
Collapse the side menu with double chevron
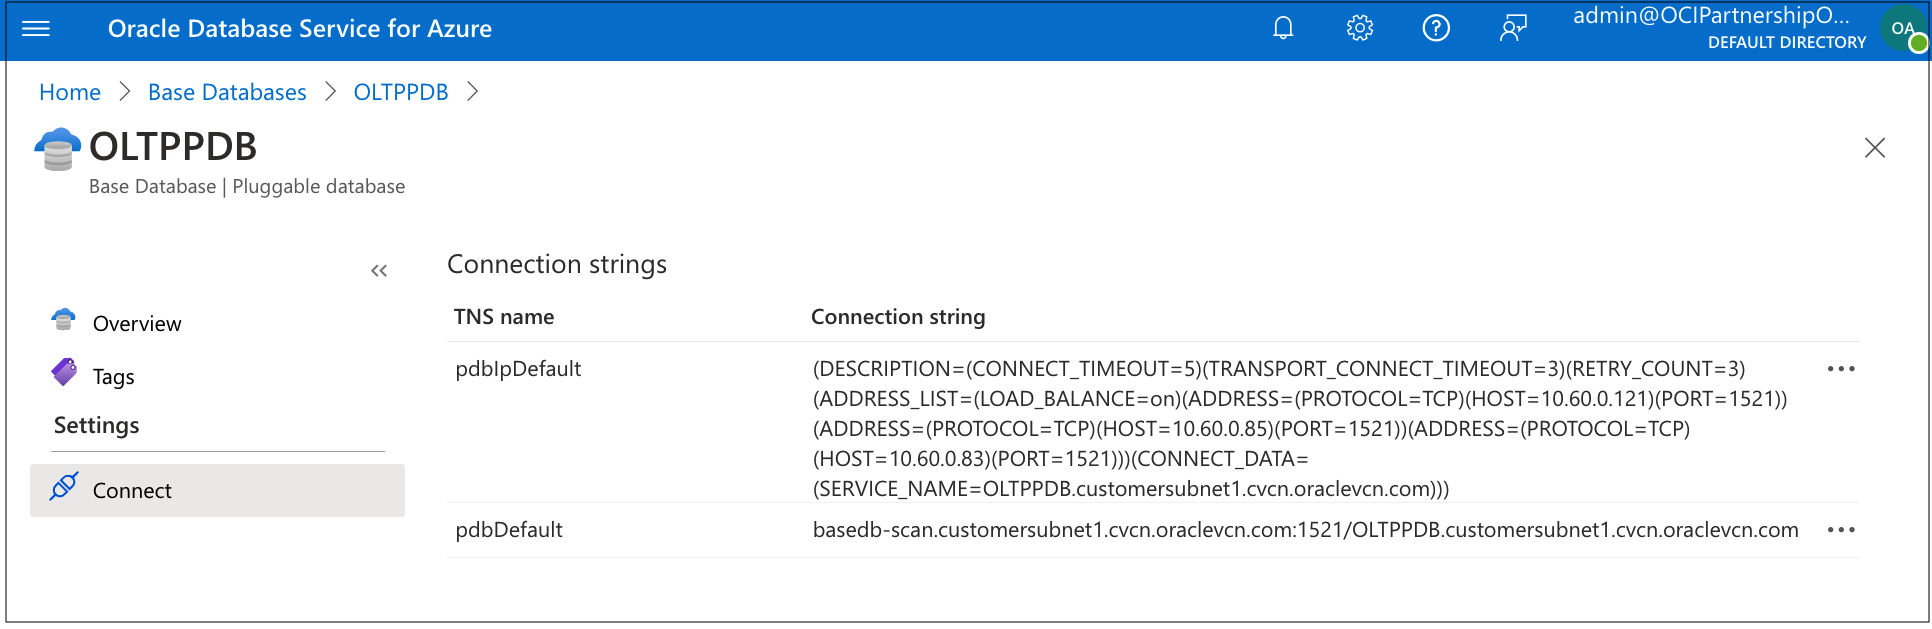(x=379, y=271)
